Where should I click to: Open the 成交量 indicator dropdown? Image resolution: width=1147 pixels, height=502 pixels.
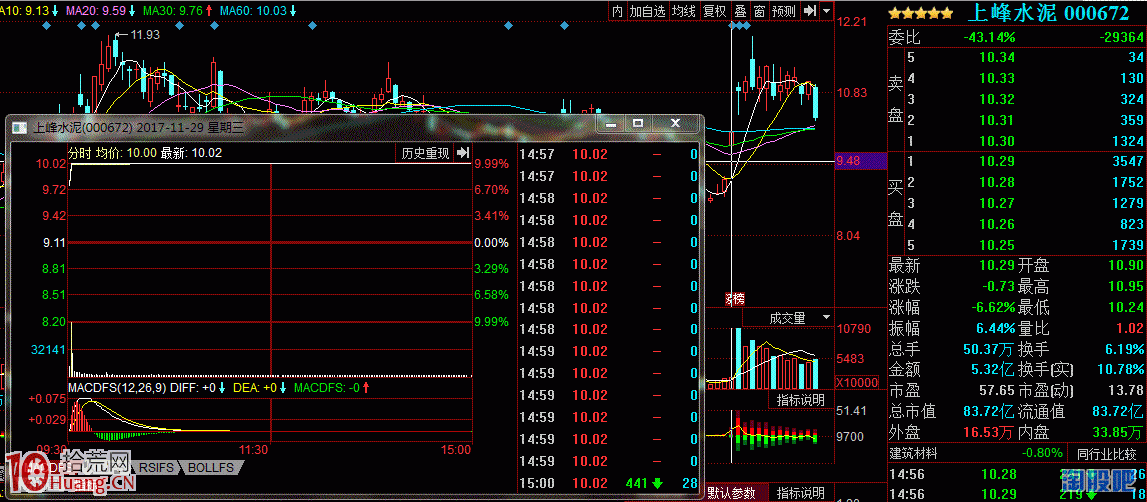tap(789, 318)
